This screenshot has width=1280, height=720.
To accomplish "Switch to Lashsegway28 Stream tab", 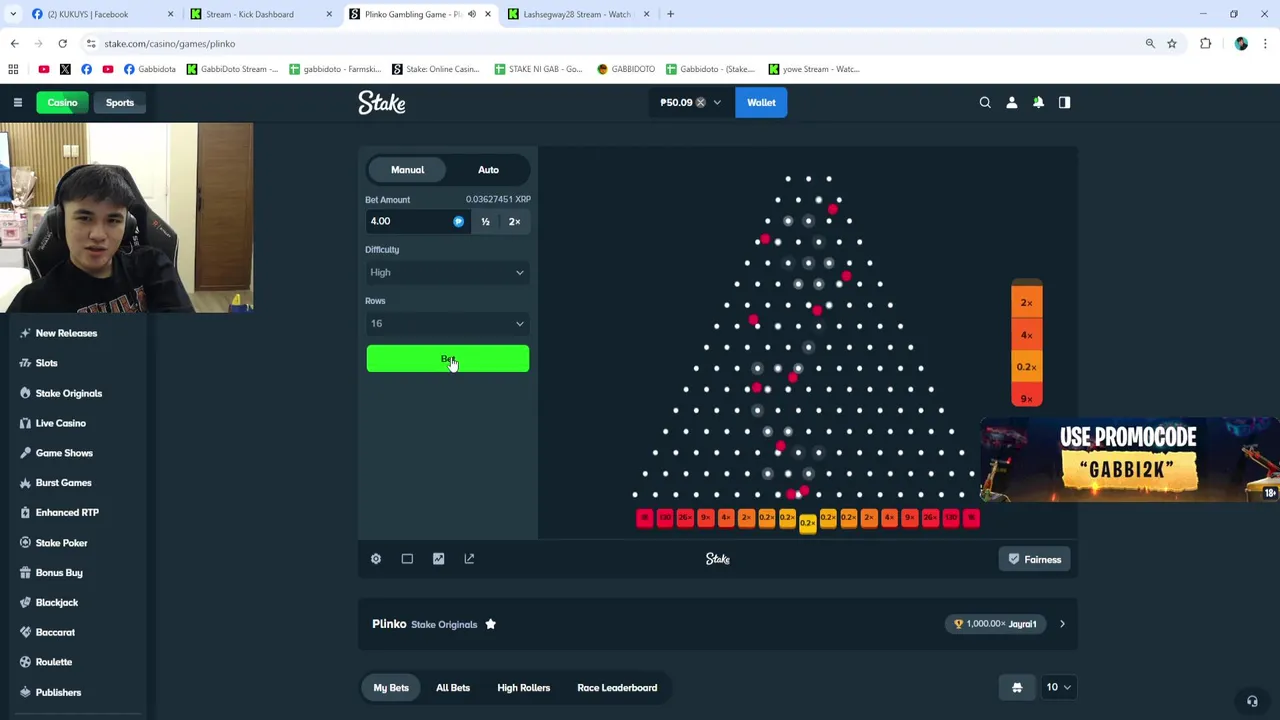I will [578, 14].
